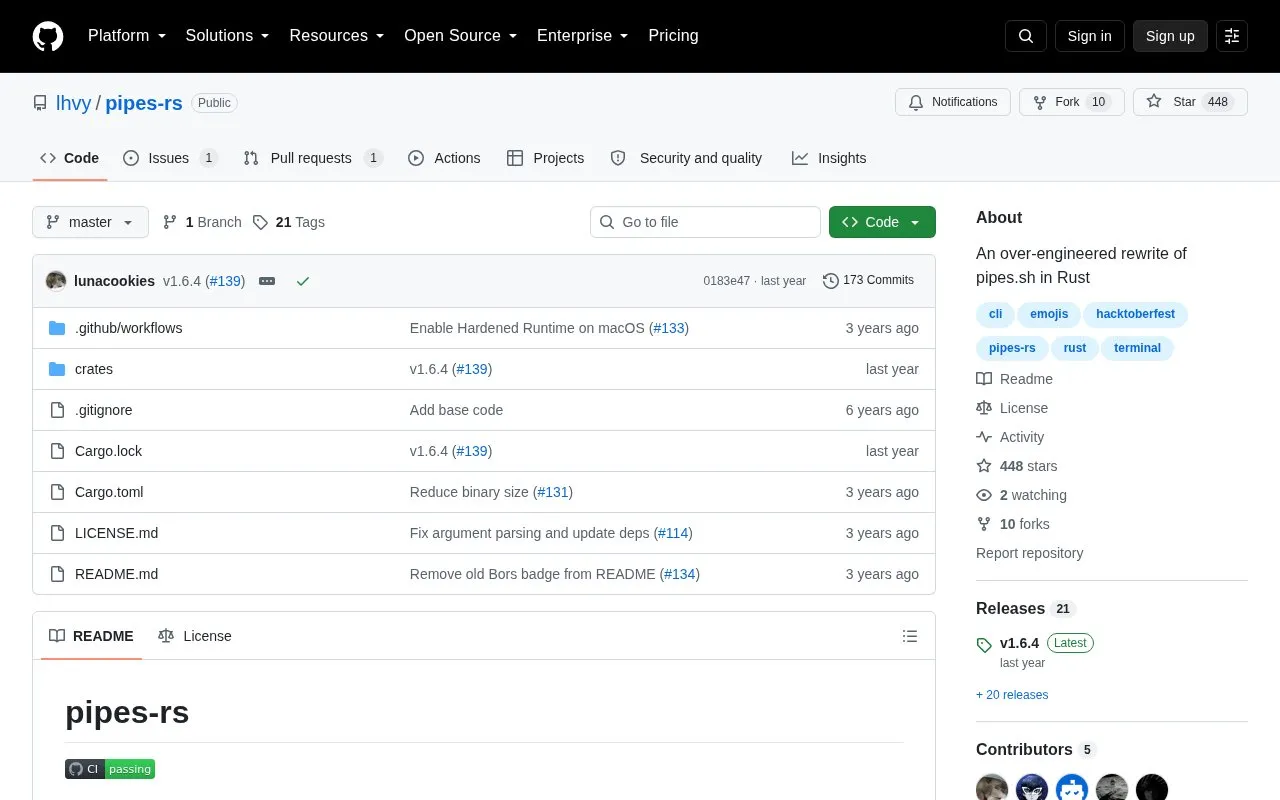Click the first contributor avatar
The height and width of the screenshot is (800, 1280).
(992, 789)
